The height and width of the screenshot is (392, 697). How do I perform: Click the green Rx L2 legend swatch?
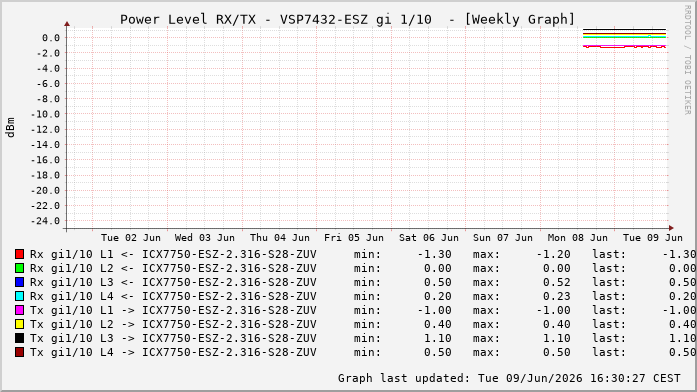pos(20,268)
